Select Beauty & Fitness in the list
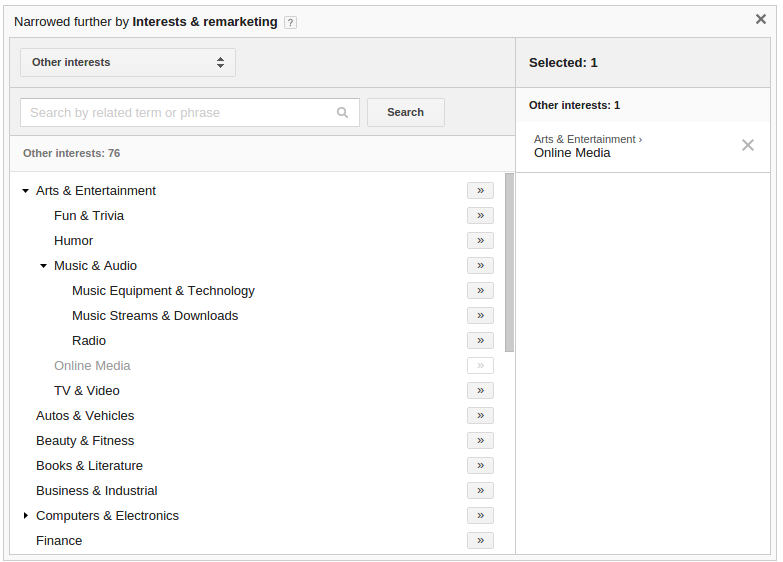The image size is (783, 562). click(85, 441)
